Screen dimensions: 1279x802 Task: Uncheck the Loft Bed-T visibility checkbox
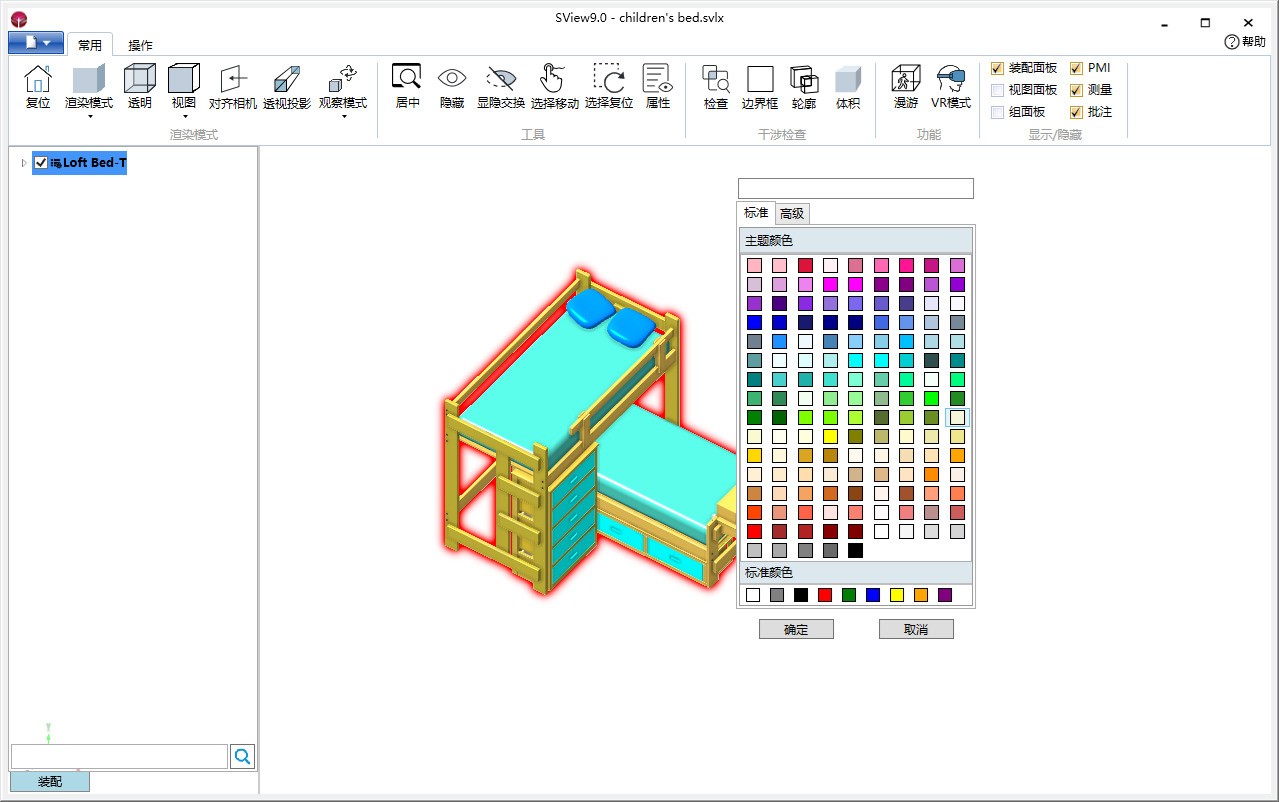click(41, 162)
